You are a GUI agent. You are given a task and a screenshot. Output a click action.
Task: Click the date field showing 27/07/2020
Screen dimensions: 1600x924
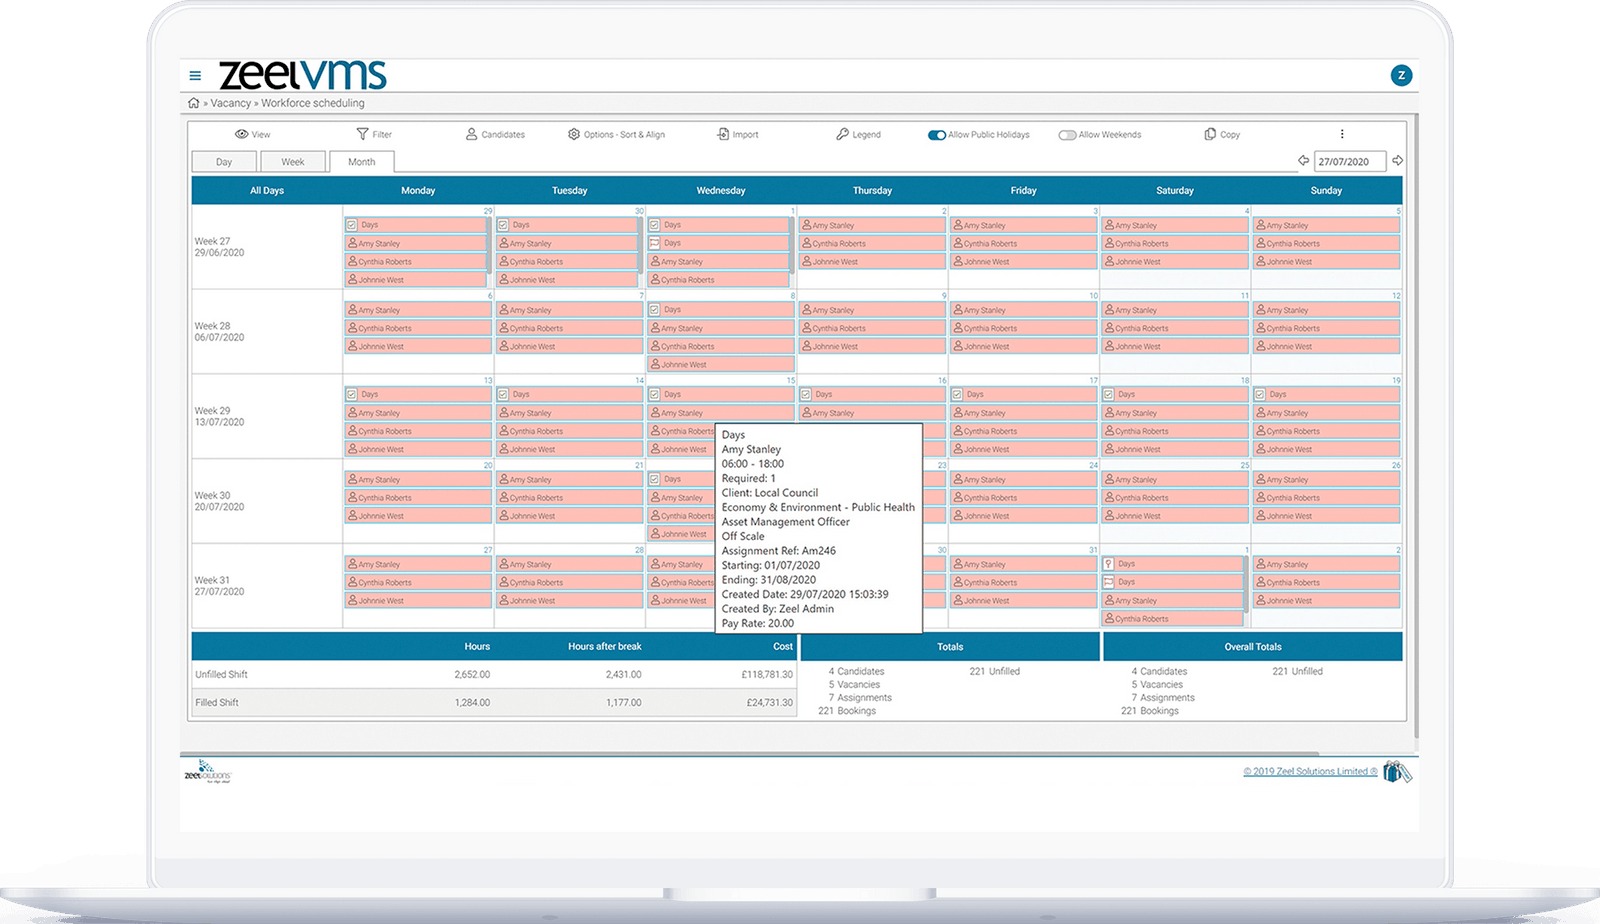[1348, 160]
